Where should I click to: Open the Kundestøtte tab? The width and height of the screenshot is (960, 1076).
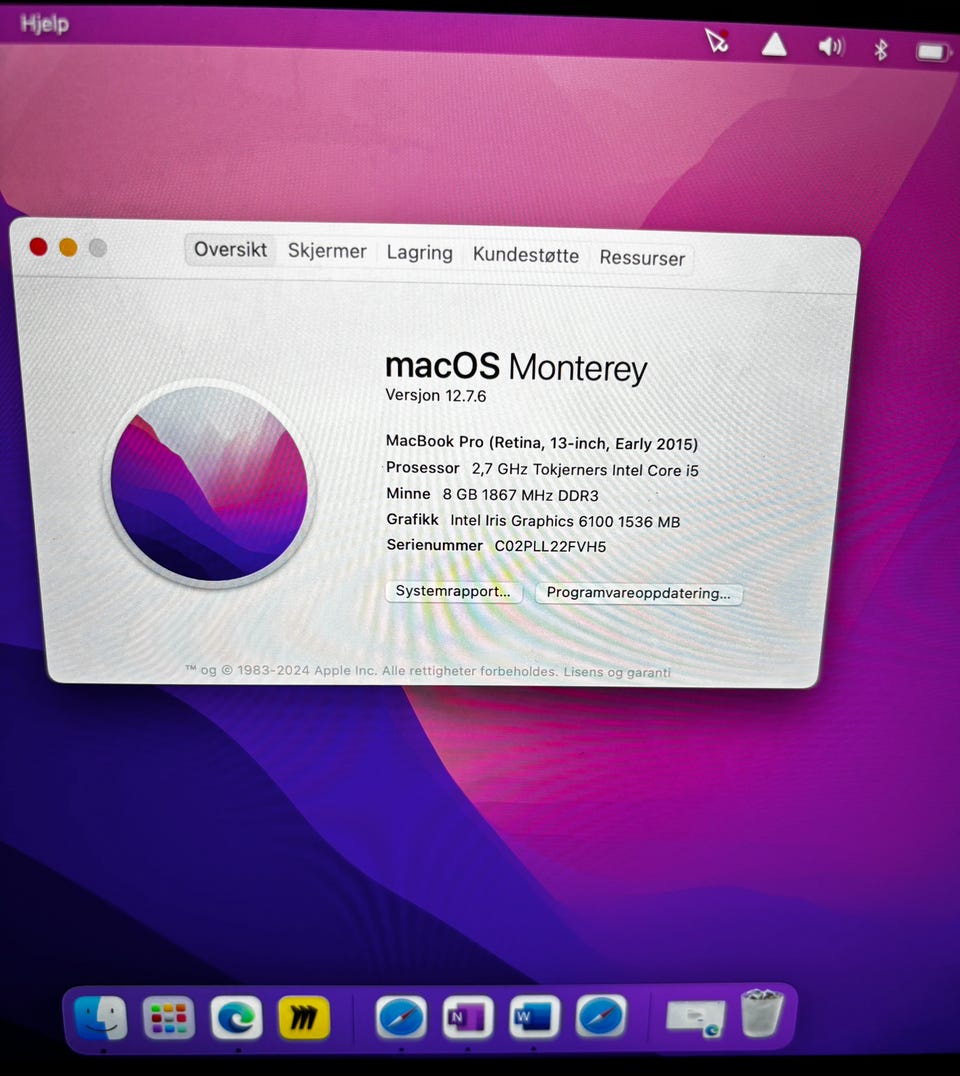point(526,255)
